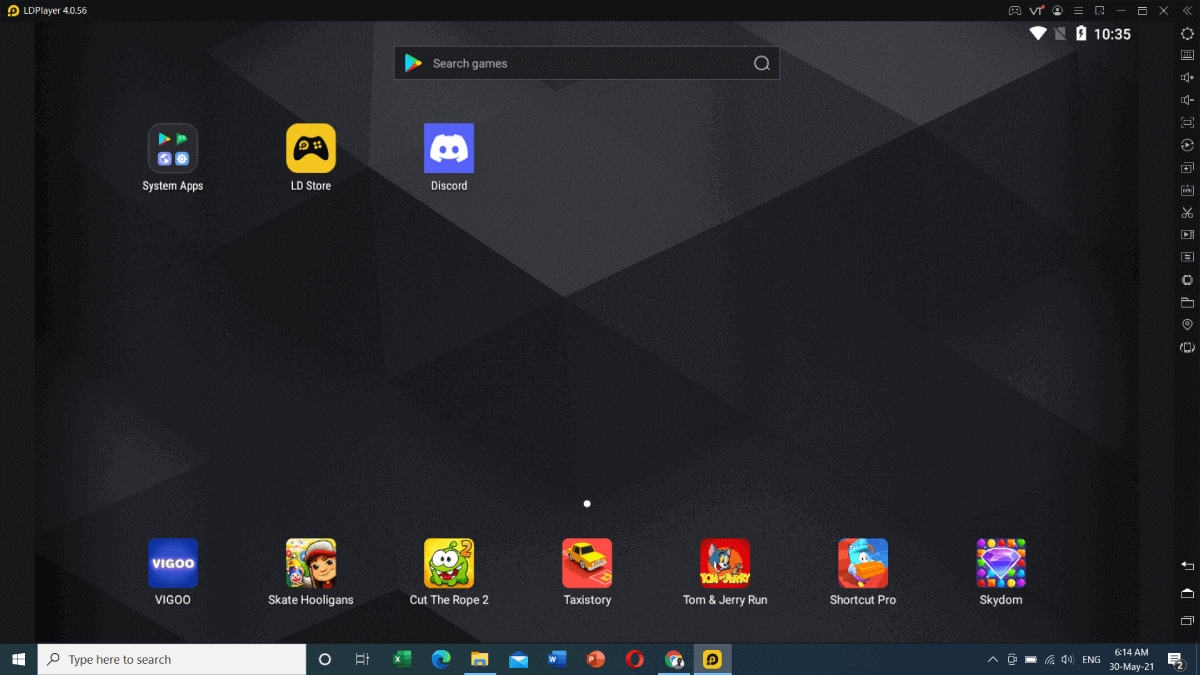Click the Android Wi-Fi status icon

(1038, 34)
